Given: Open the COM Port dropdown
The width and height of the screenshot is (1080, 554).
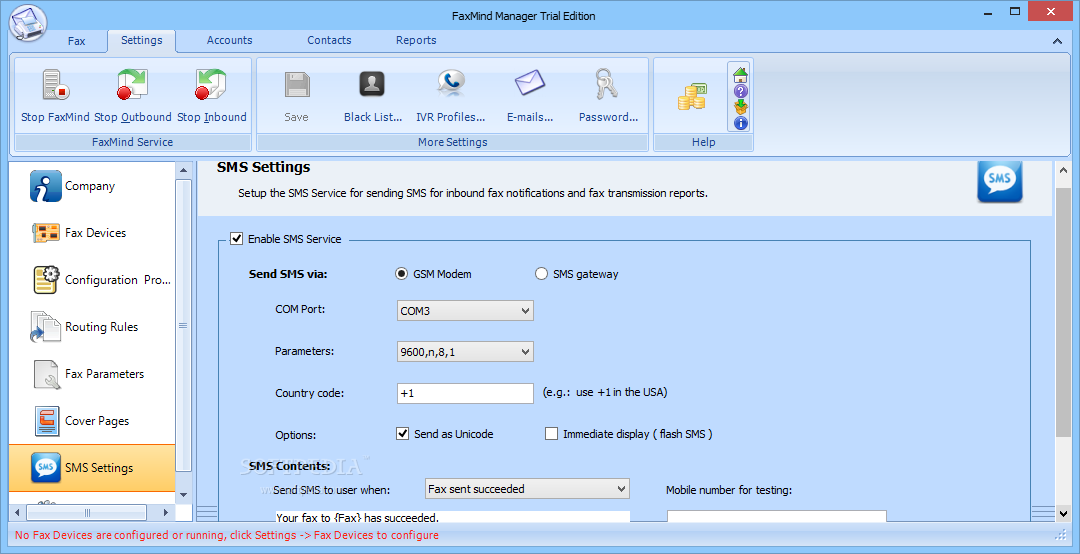Looking at the screenshot, I should pyautogui.click(x=465, y=311).
